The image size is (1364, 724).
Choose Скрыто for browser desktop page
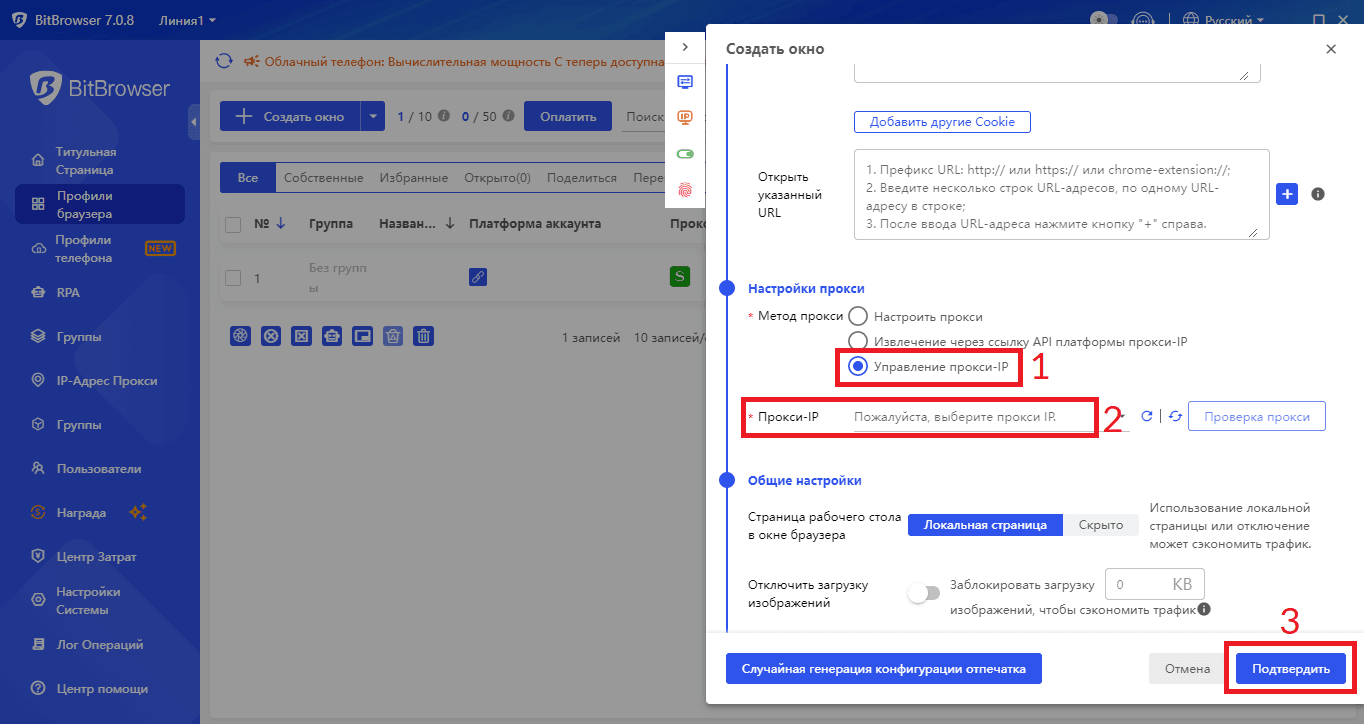click(x=1100, y=525)
